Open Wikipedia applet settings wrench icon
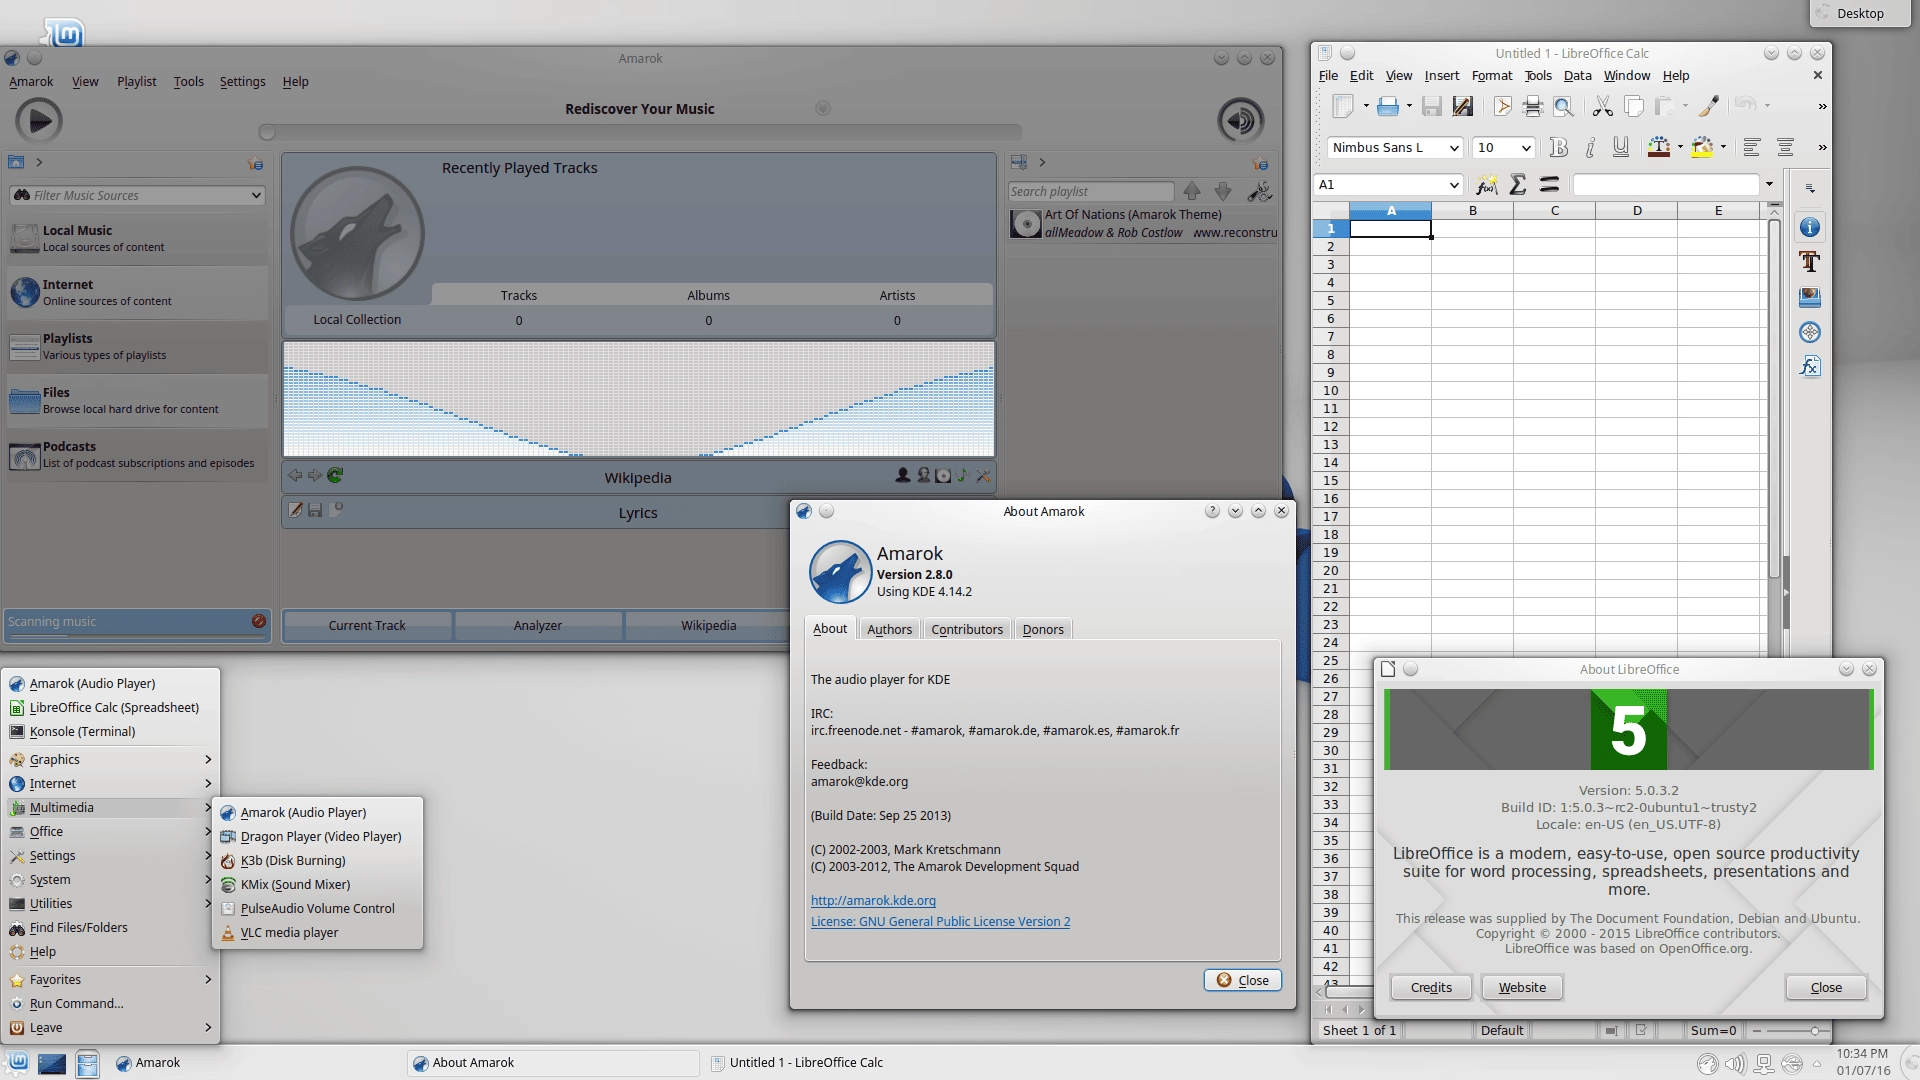Viewport: 1920px width, 1080px height. [983, 476]
